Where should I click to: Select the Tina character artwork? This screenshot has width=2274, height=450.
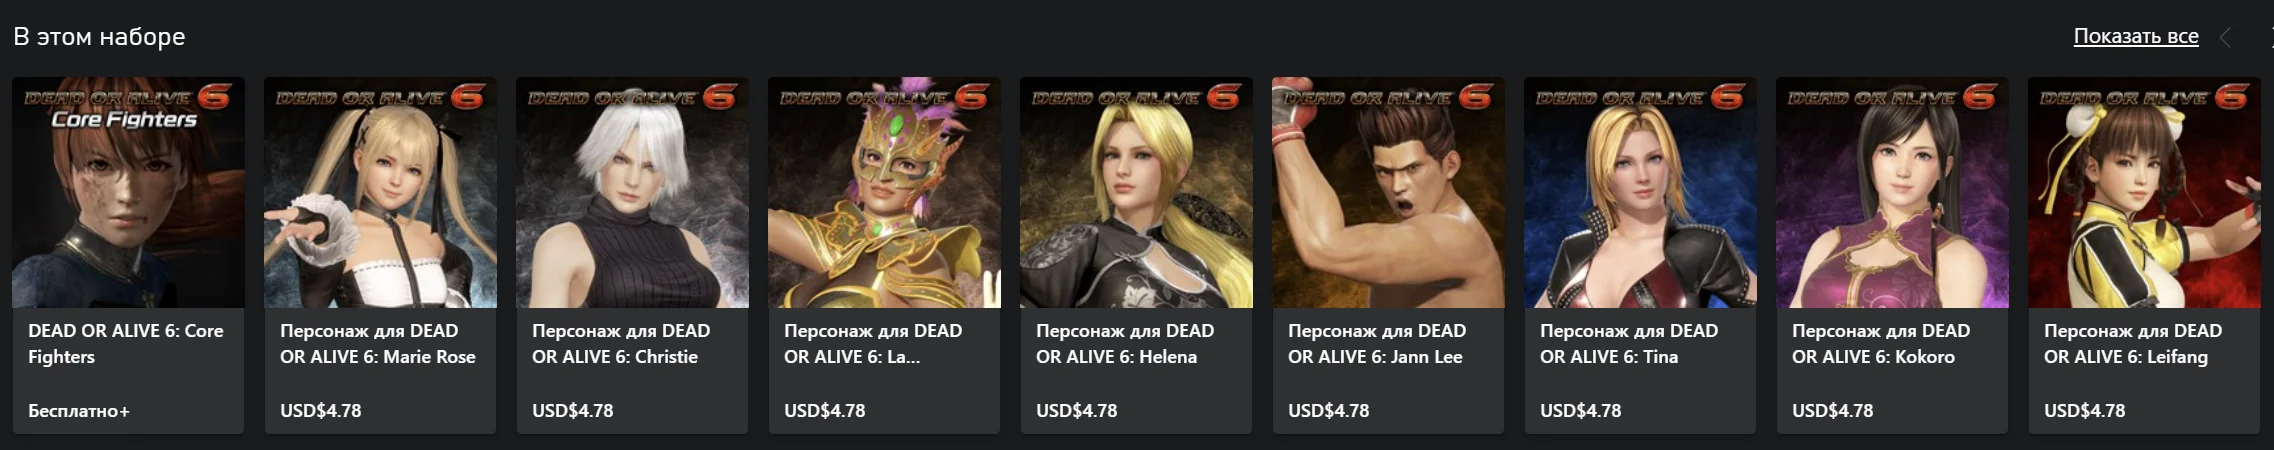click(x=1640, y=192)
